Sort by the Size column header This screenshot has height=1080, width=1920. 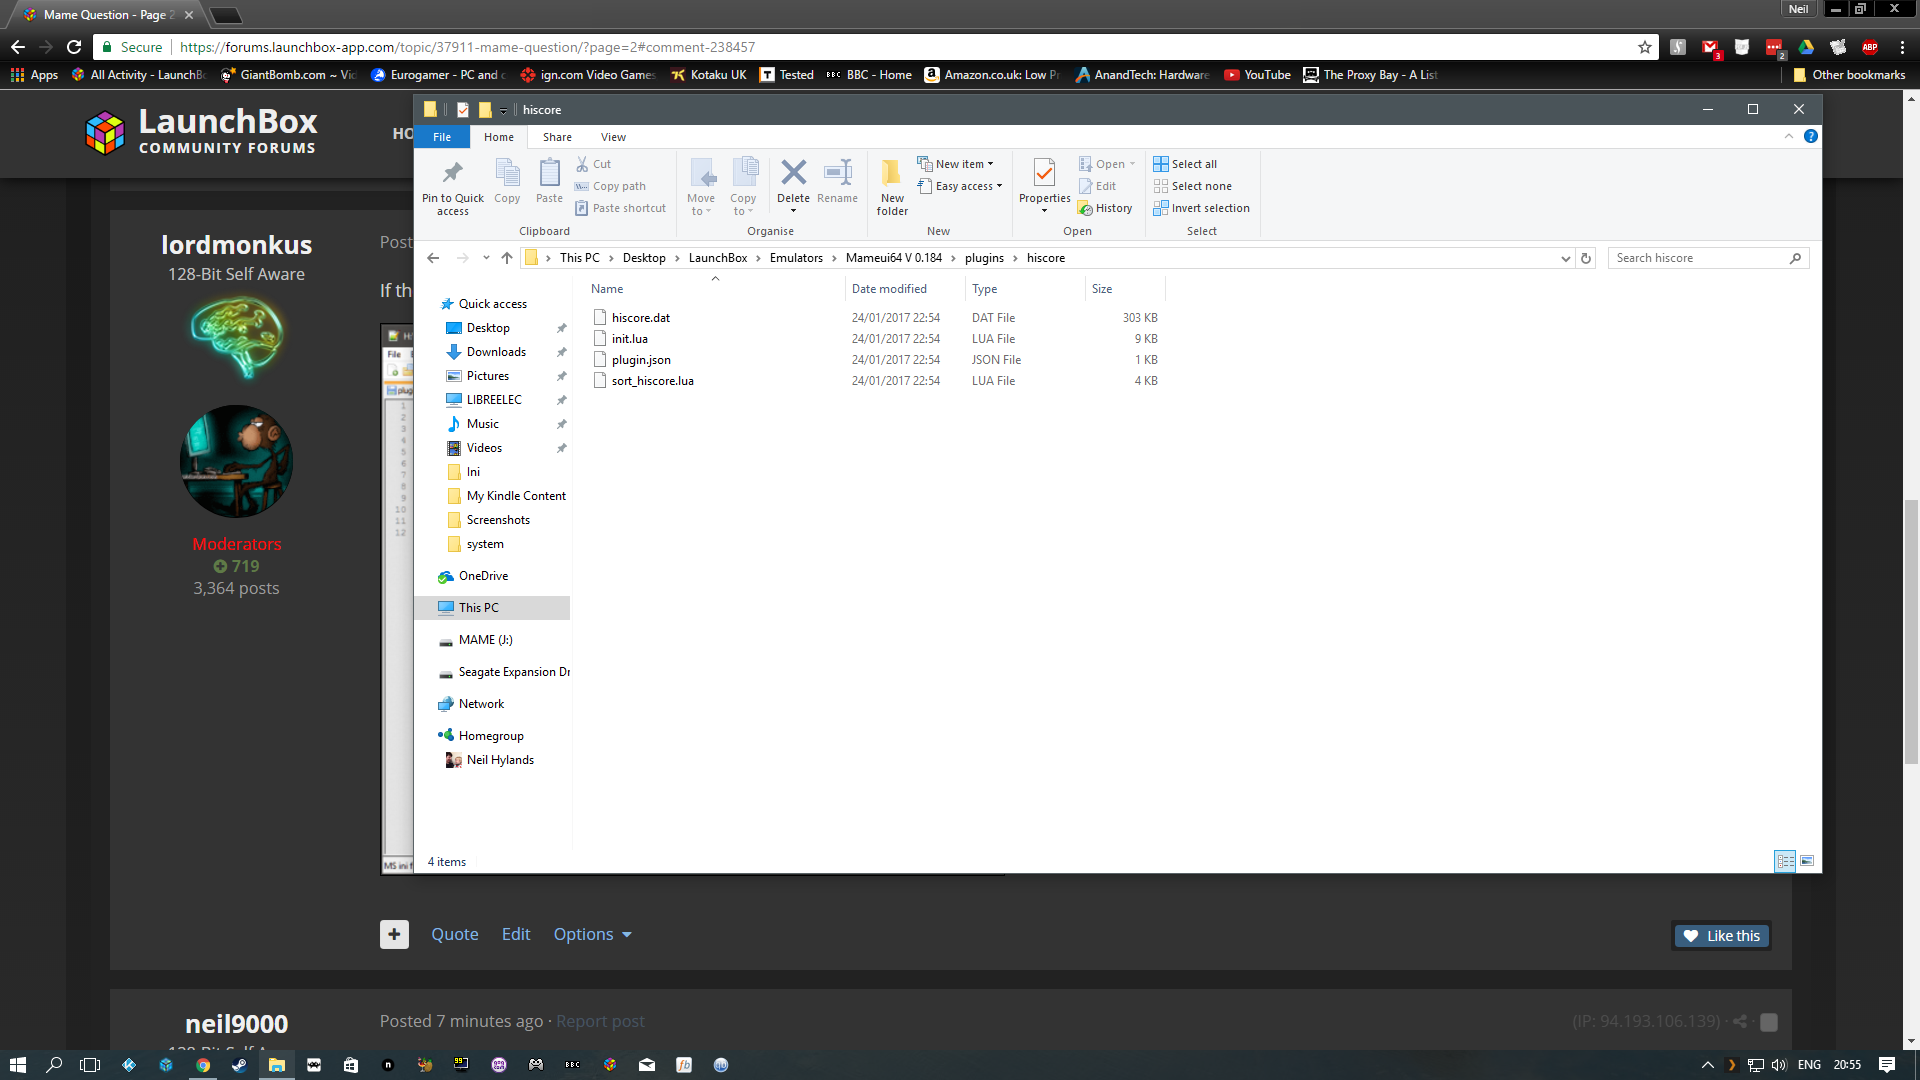[1125, 289]
